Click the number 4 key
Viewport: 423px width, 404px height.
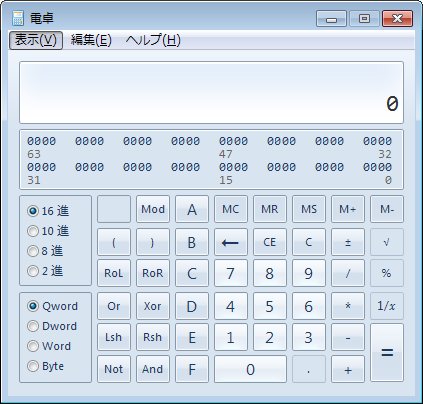click(x=231, y=306)
